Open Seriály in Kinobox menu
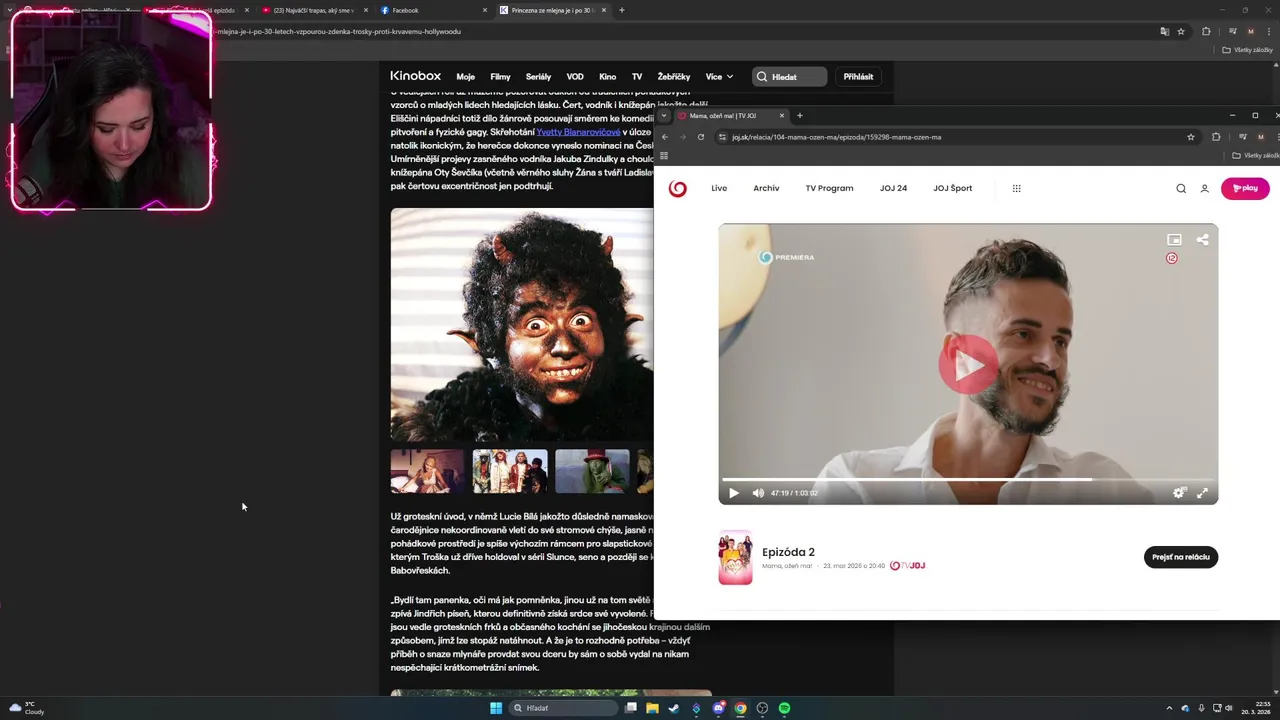This screenshot has height=720, width=1280. point(538,77)
